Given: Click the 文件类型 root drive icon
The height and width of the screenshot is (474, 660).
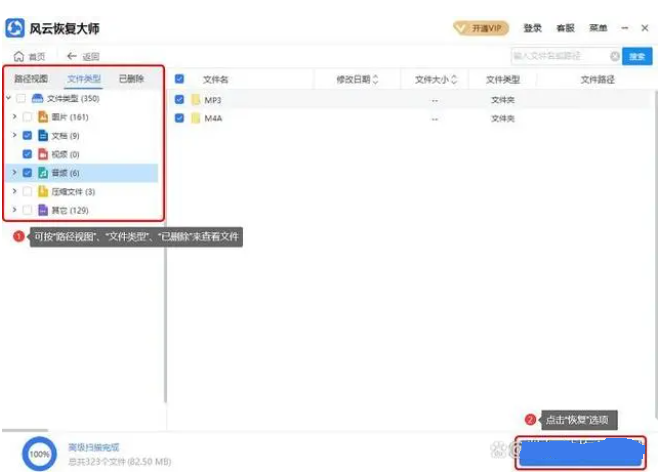Looking at the screenshot, I should (x=37, y=99).
